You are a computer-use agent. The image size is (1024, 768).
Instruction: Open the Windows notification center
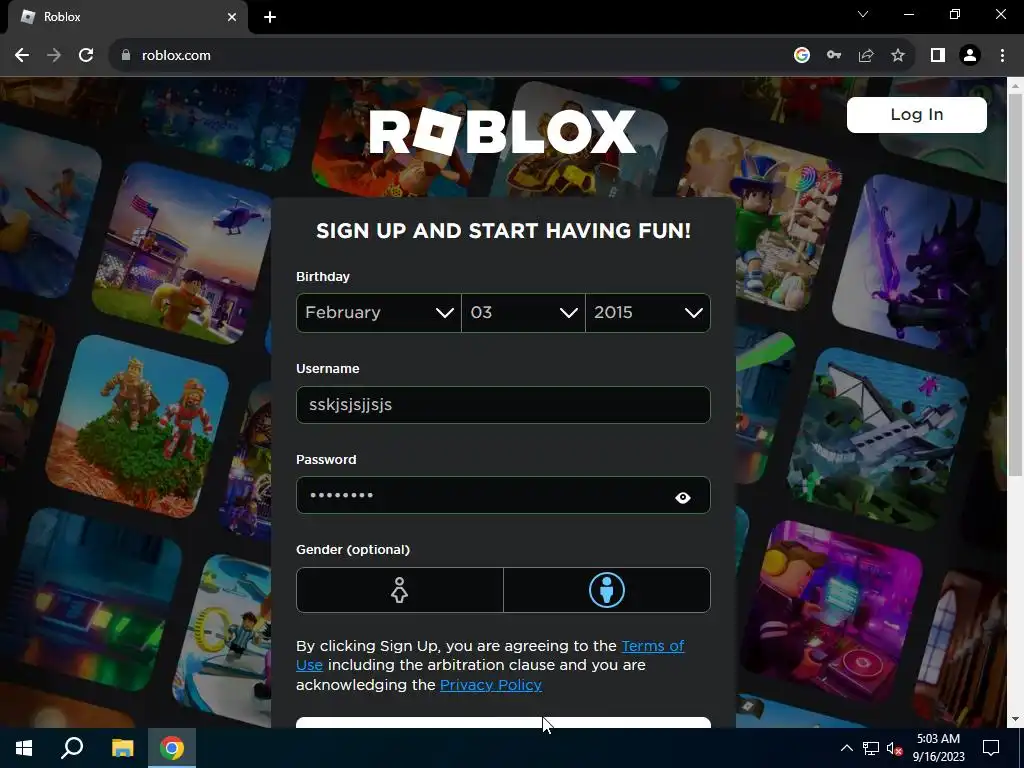tap(991, 748)
